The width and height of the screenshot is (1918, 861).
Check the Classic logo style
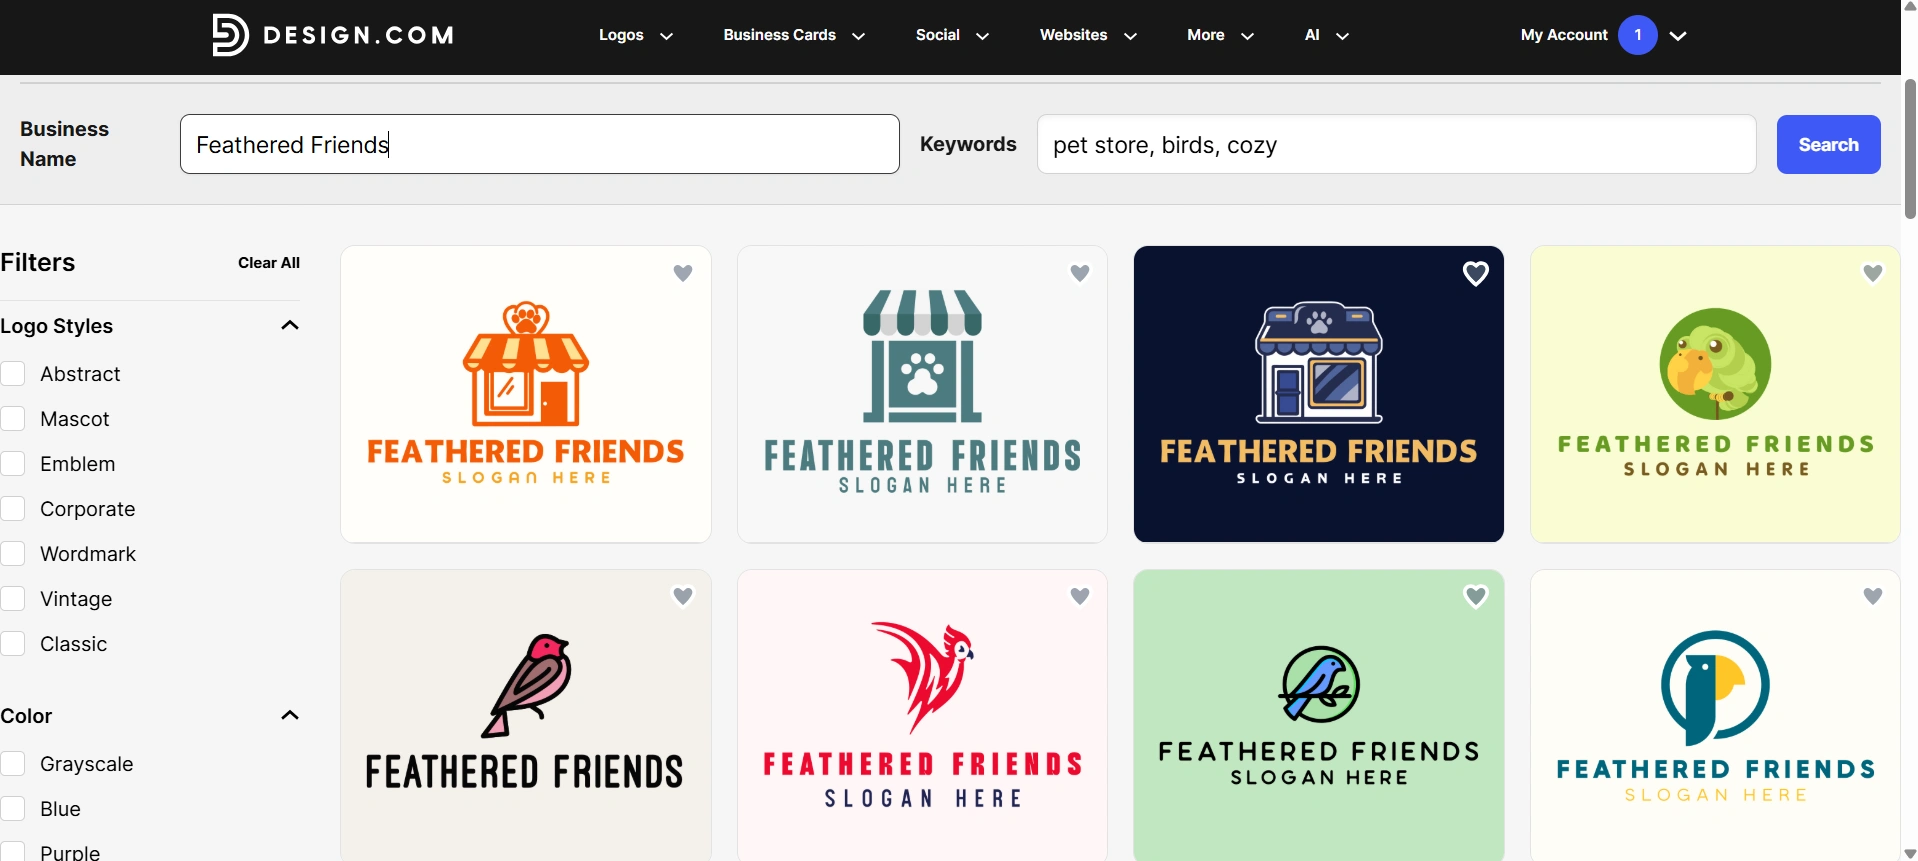click(13, 644)
